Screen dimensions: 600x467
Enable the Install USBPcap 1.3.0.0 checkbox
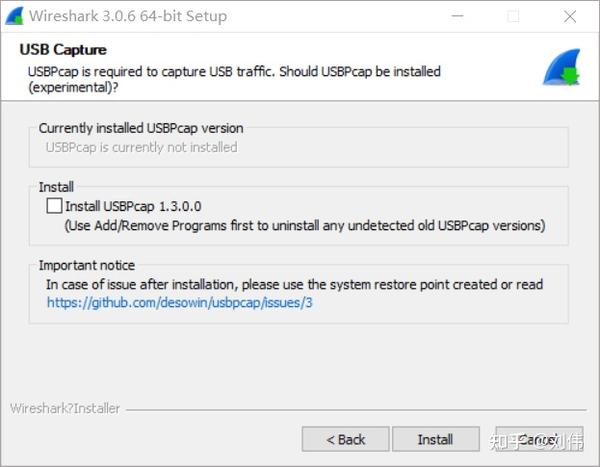tap(54, 206)
